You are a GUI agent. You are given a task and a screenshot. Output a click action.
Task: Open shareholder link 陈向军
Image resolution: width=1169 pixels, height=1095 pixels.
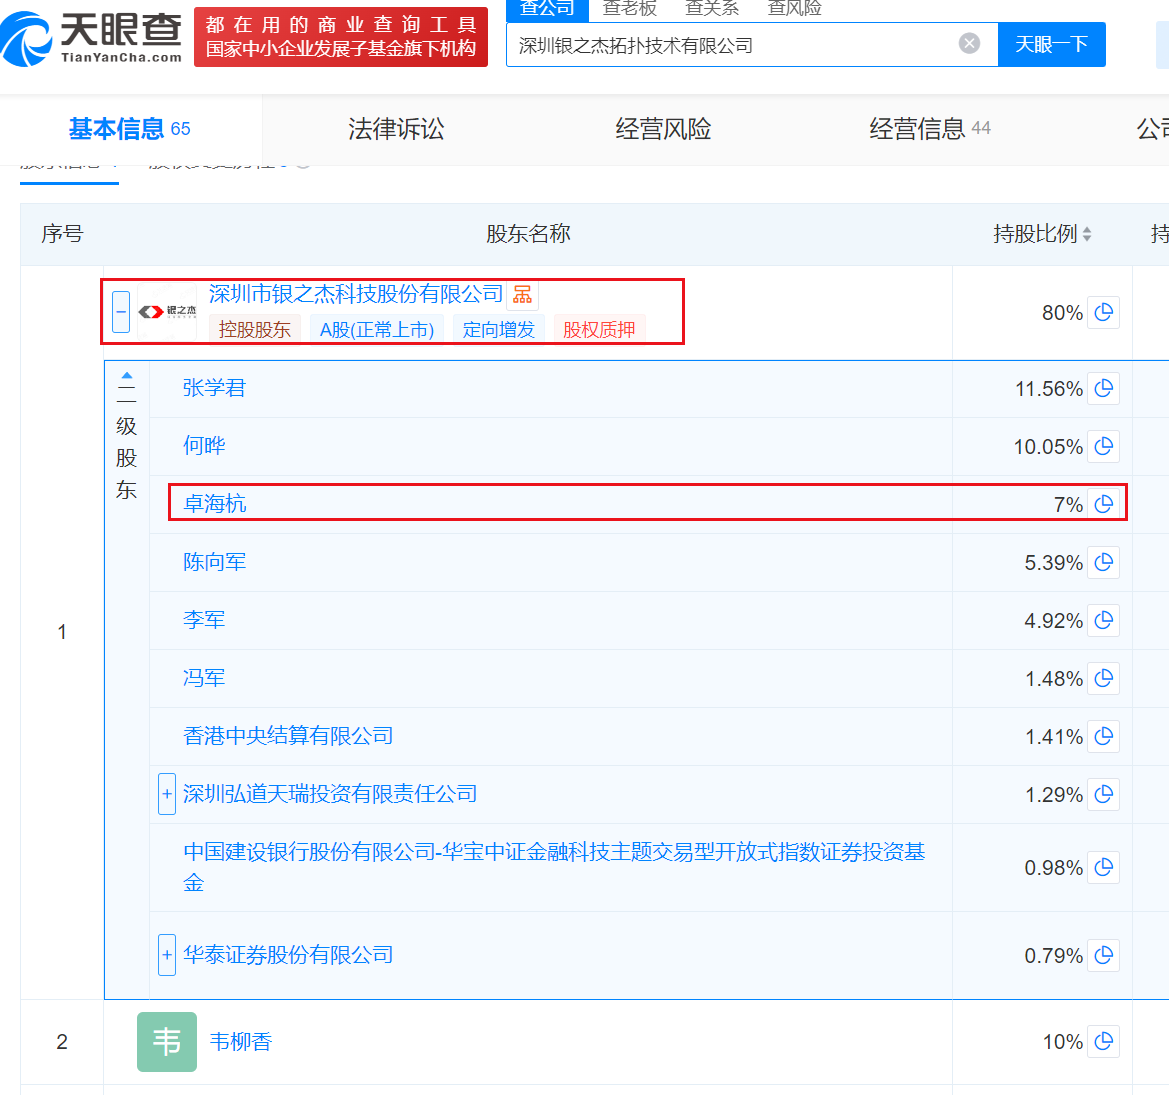pos(214,562)
